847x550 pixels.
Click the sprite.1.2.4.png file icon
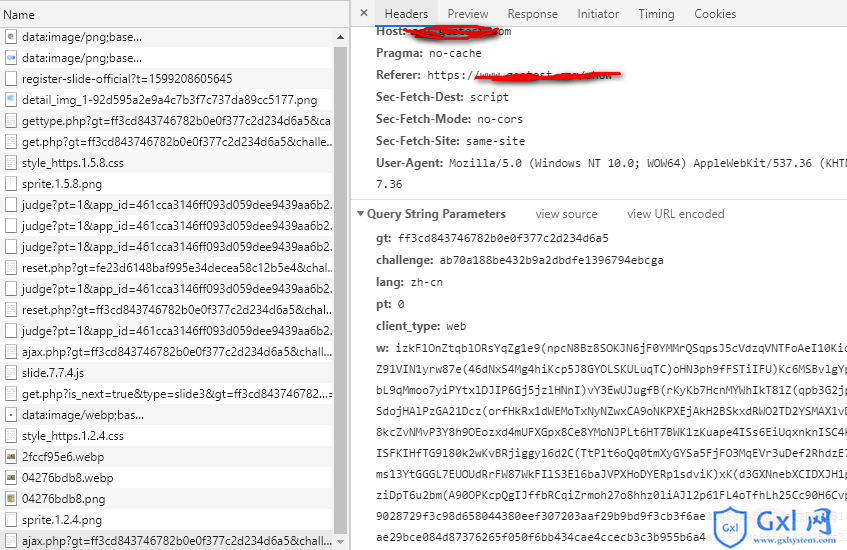coord(10,520)
